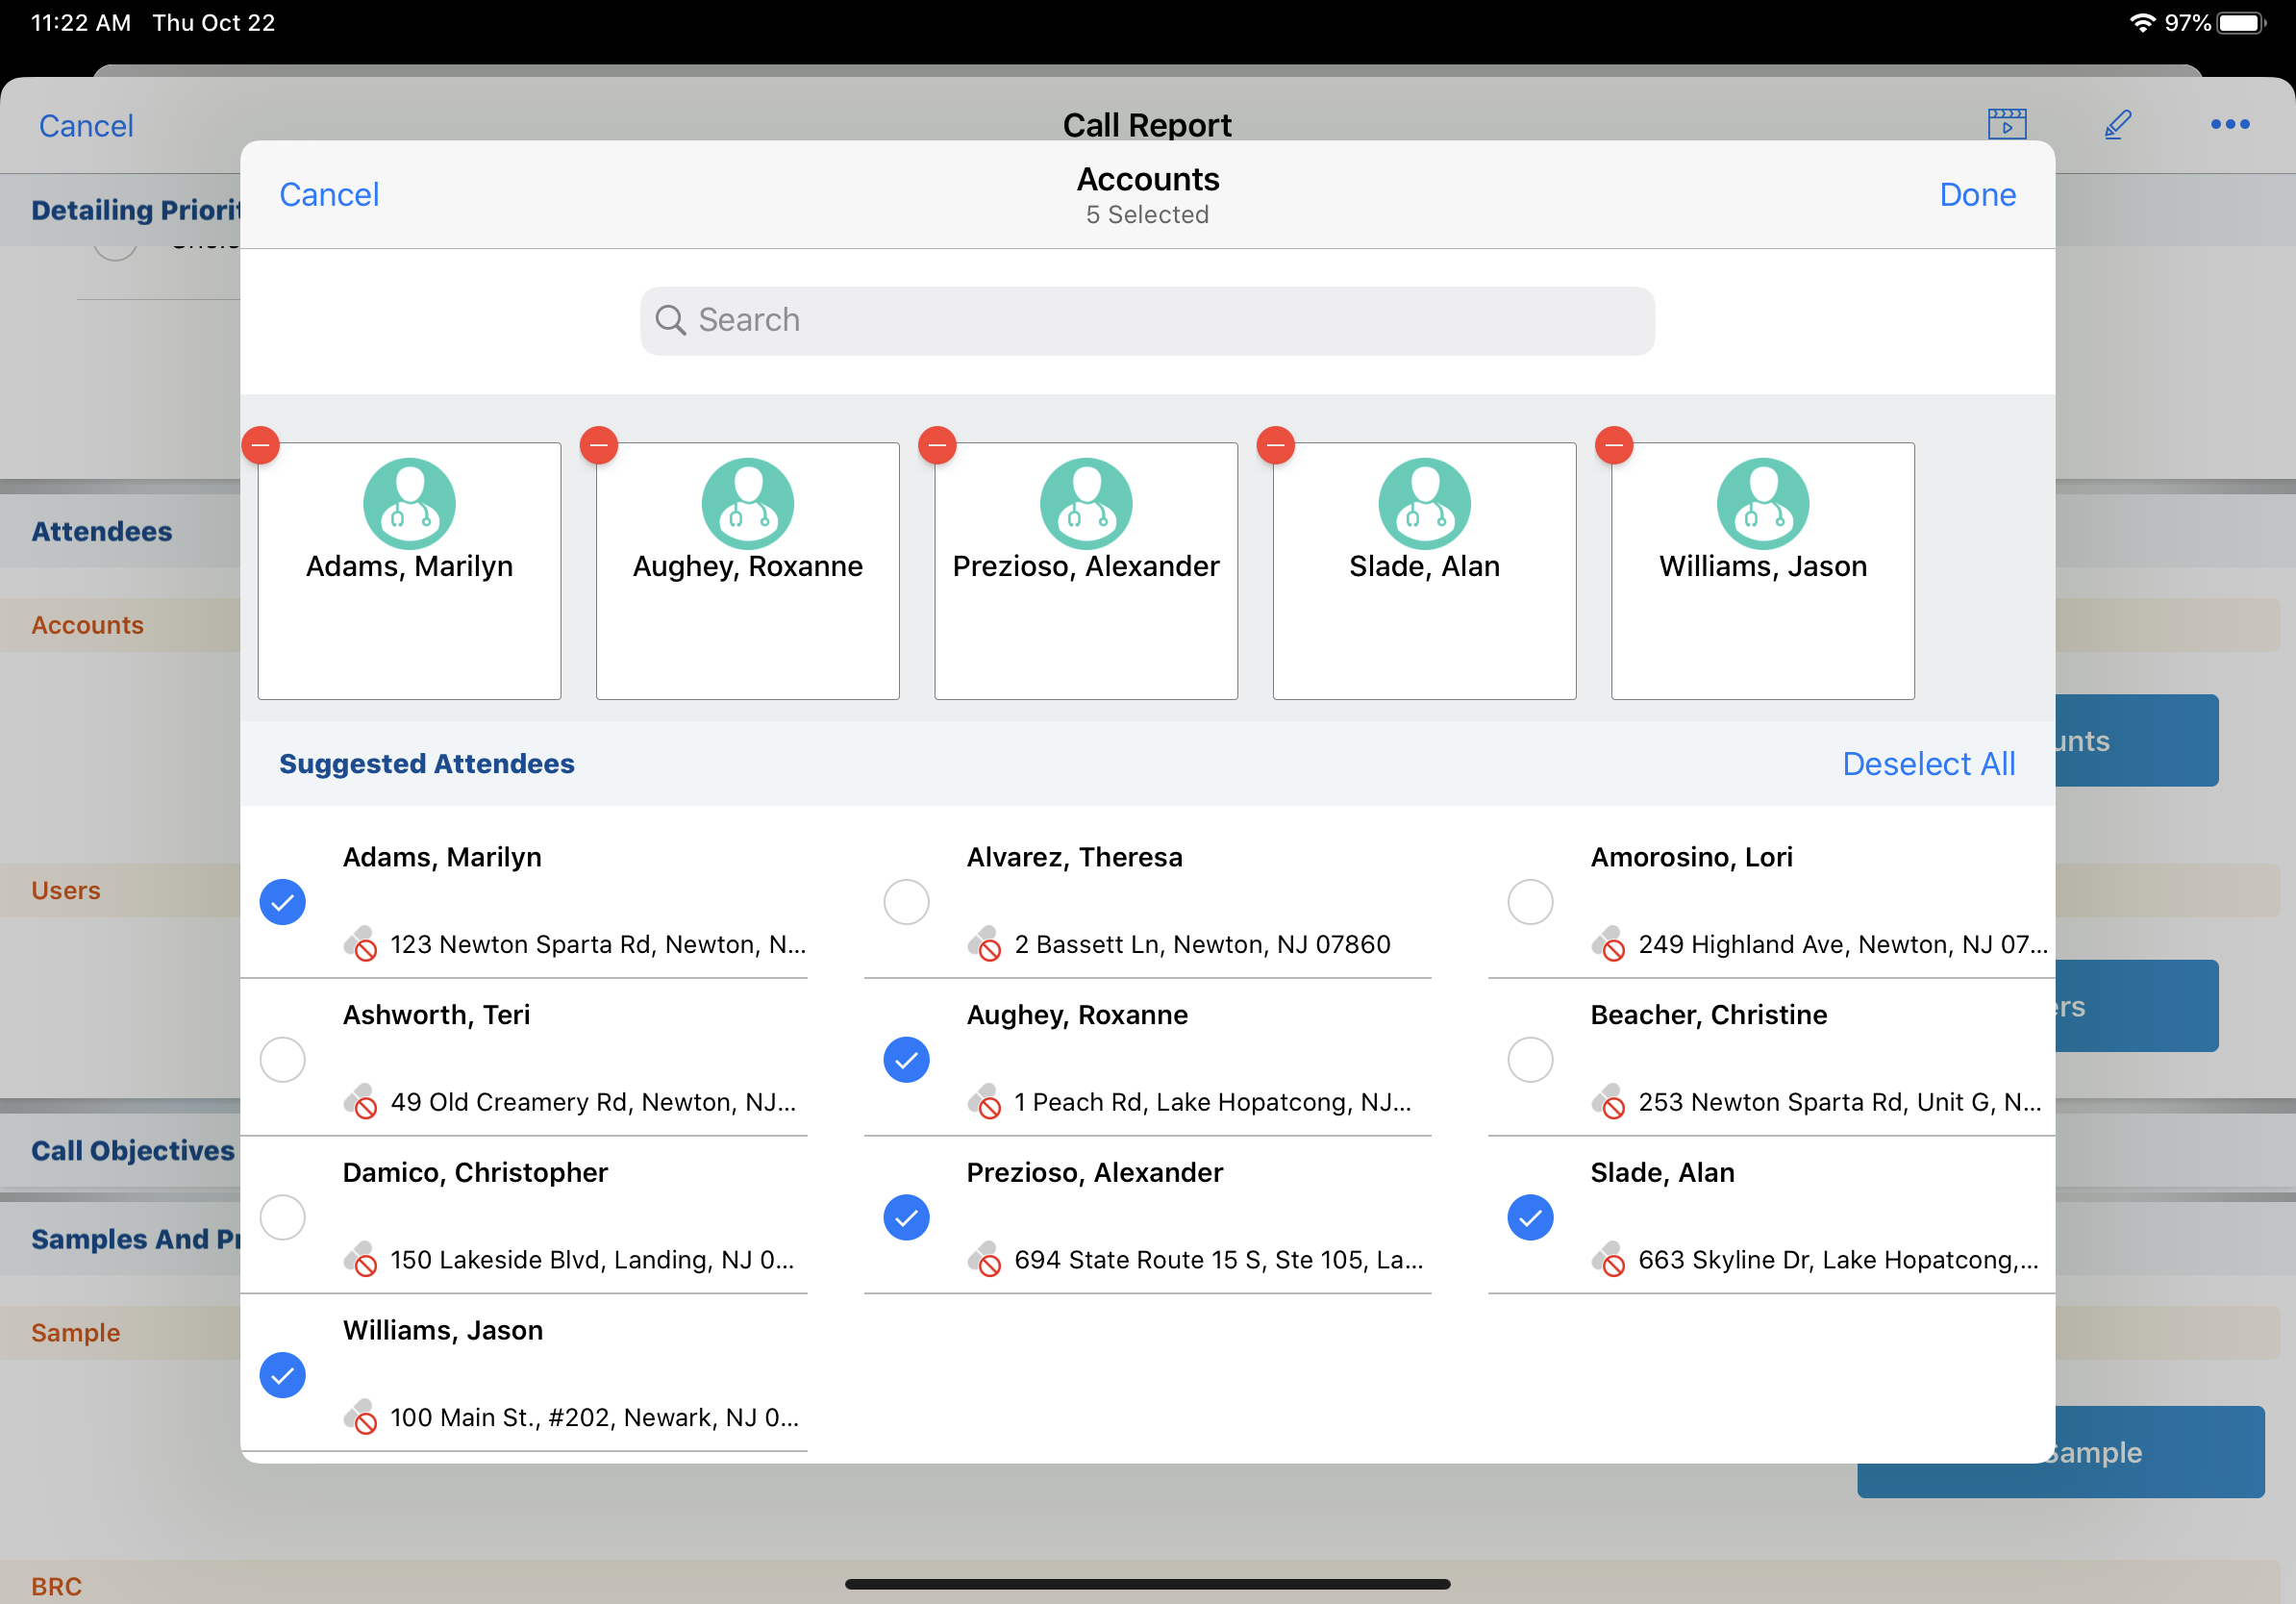Tap red minus on Williams, Jason card
The height and width of the screenshot is (1604, 2296).
point(1614,445)
